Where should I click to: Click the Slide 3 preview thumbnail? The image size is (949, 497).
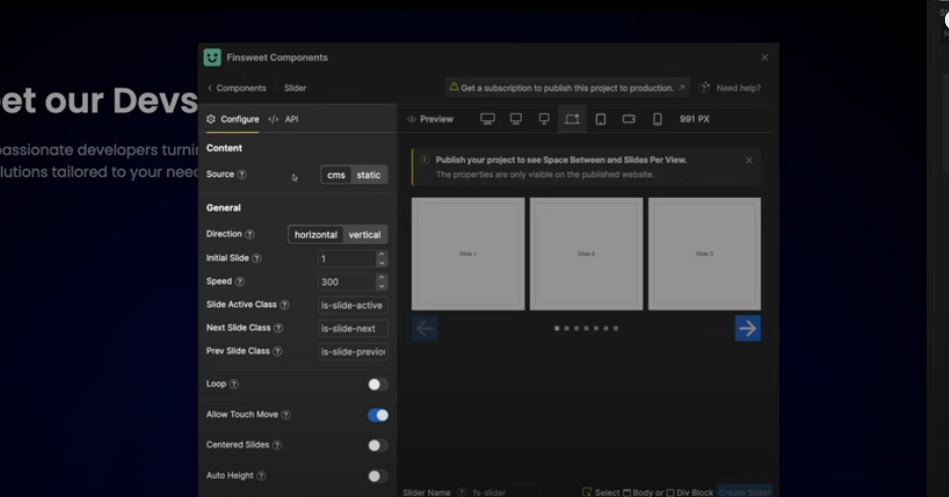[x=704, y=254]
